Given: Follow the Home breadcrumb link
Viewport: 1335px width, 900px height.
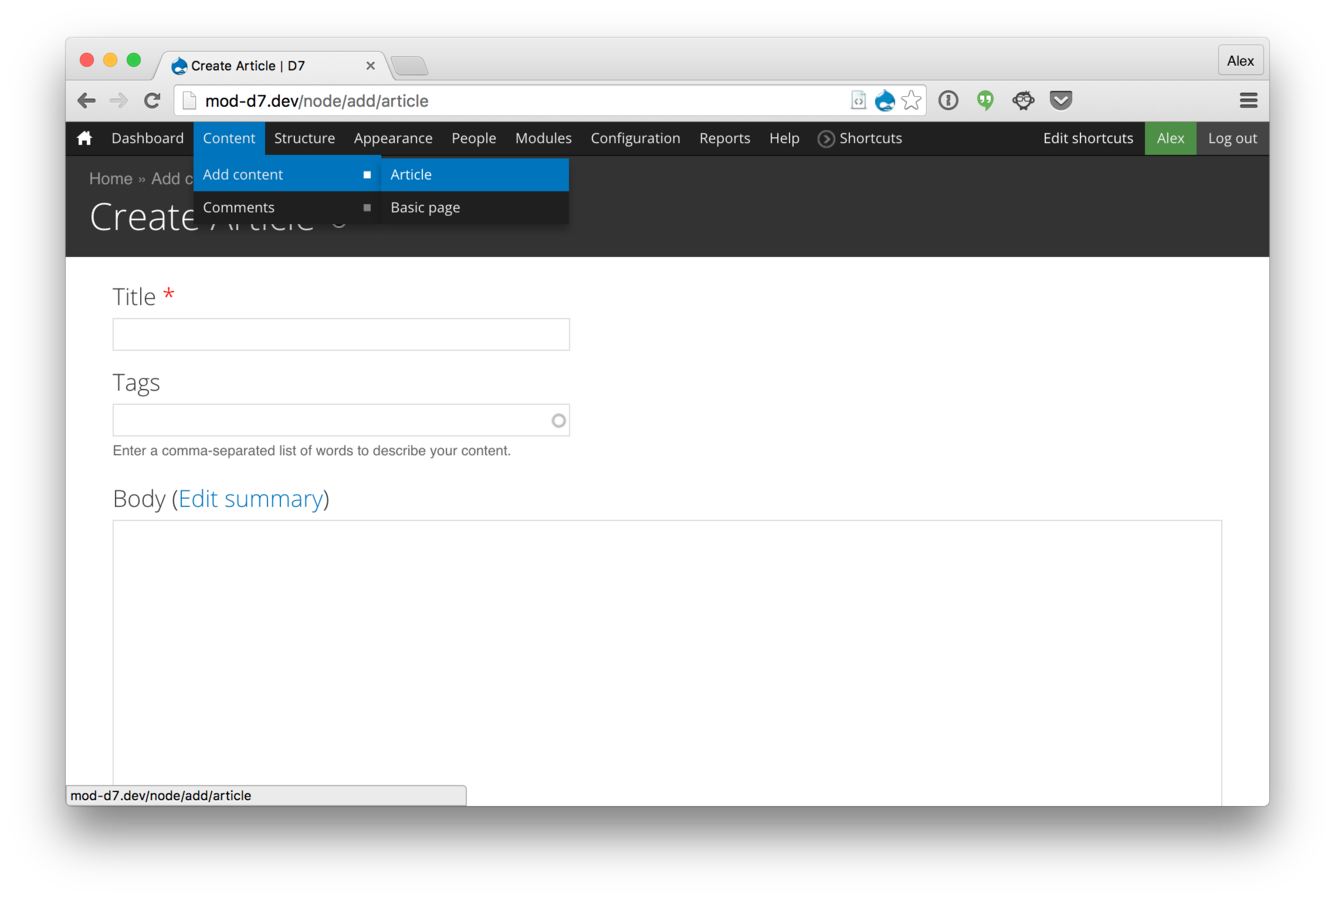Looking at the screenshot, I should (x=110, y=178).
